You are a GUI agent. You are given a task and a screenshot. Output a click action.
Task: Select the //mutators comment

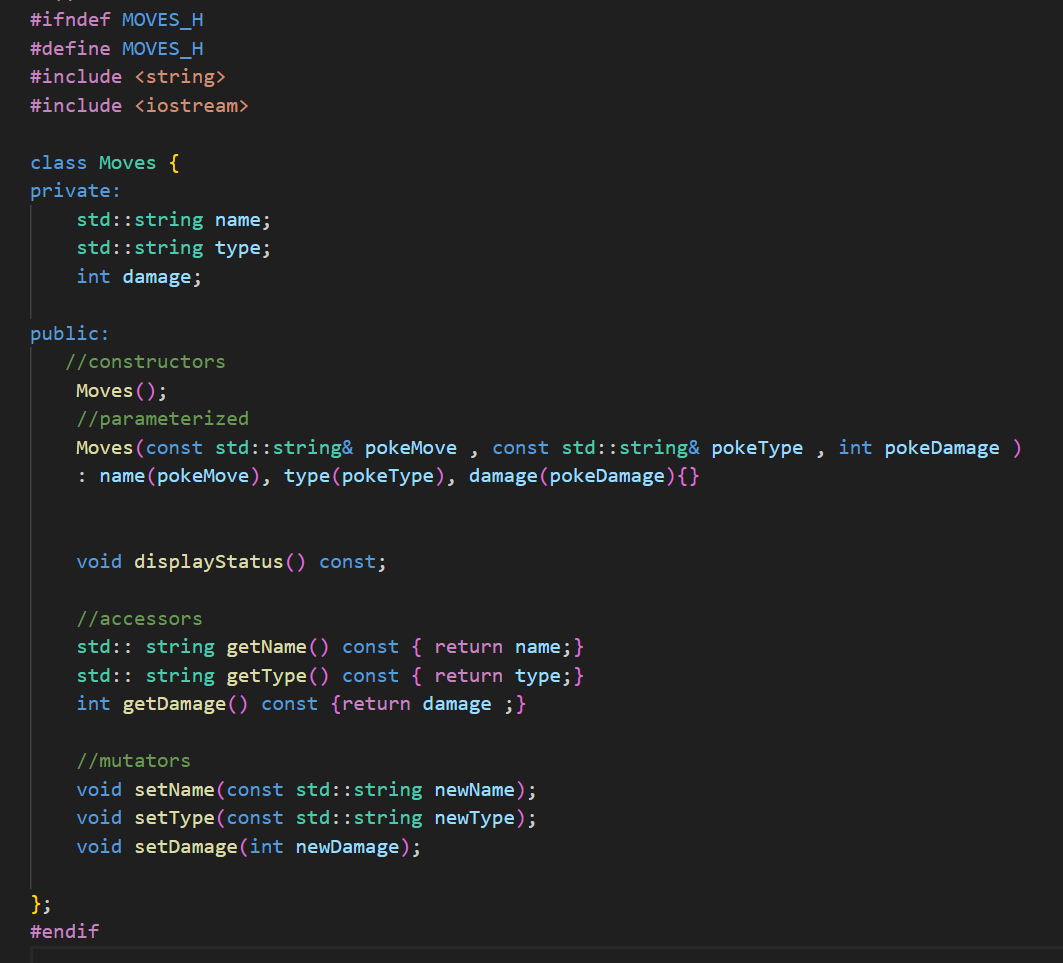point(133,760)
